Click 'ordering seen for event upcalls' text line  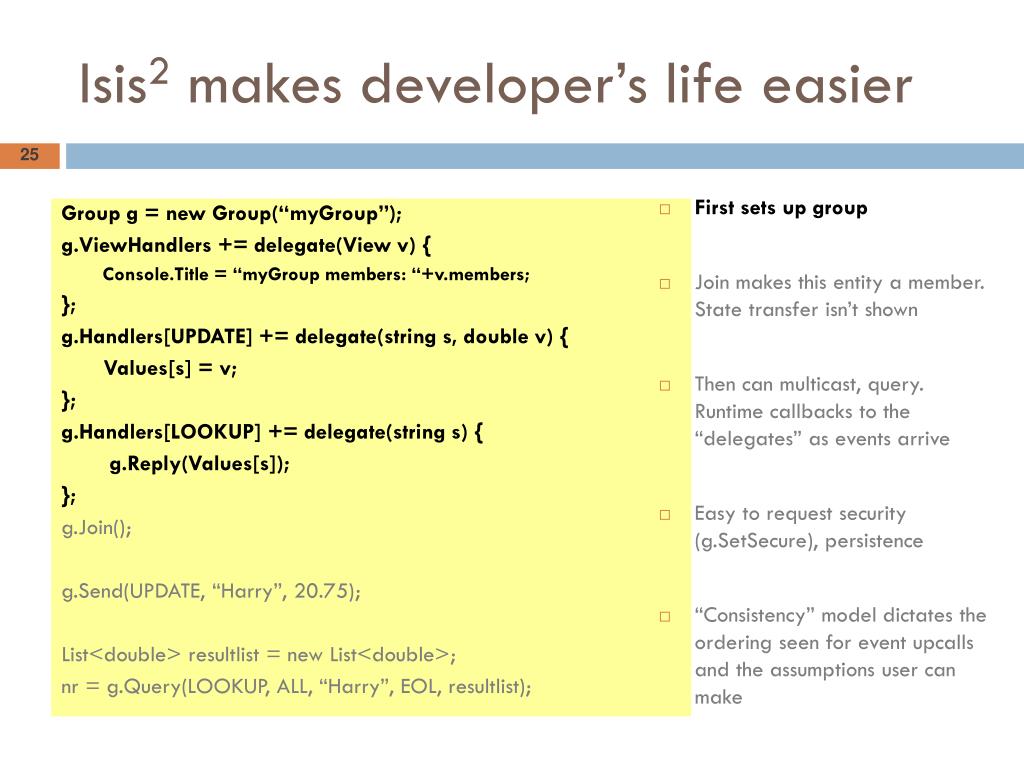834,643
